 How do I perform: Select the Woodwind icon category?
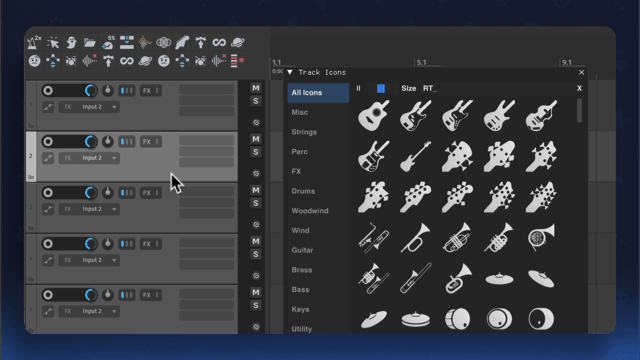[x=310, y=211]
